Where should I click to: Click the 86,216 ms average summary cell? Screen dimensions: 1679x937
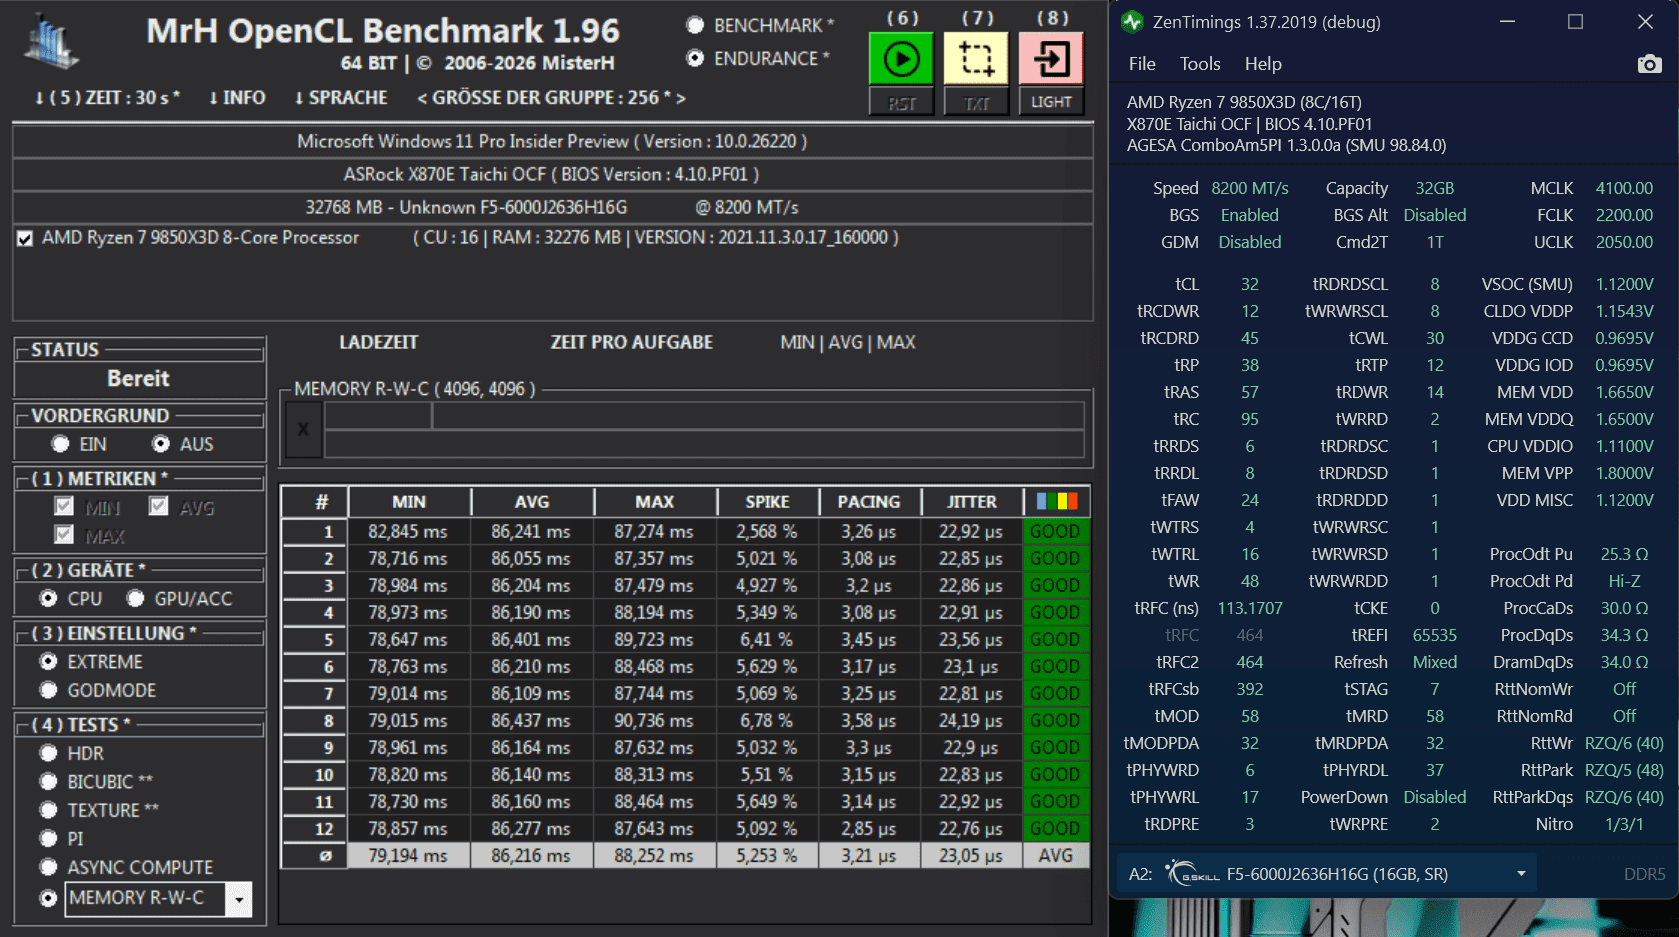531,856
